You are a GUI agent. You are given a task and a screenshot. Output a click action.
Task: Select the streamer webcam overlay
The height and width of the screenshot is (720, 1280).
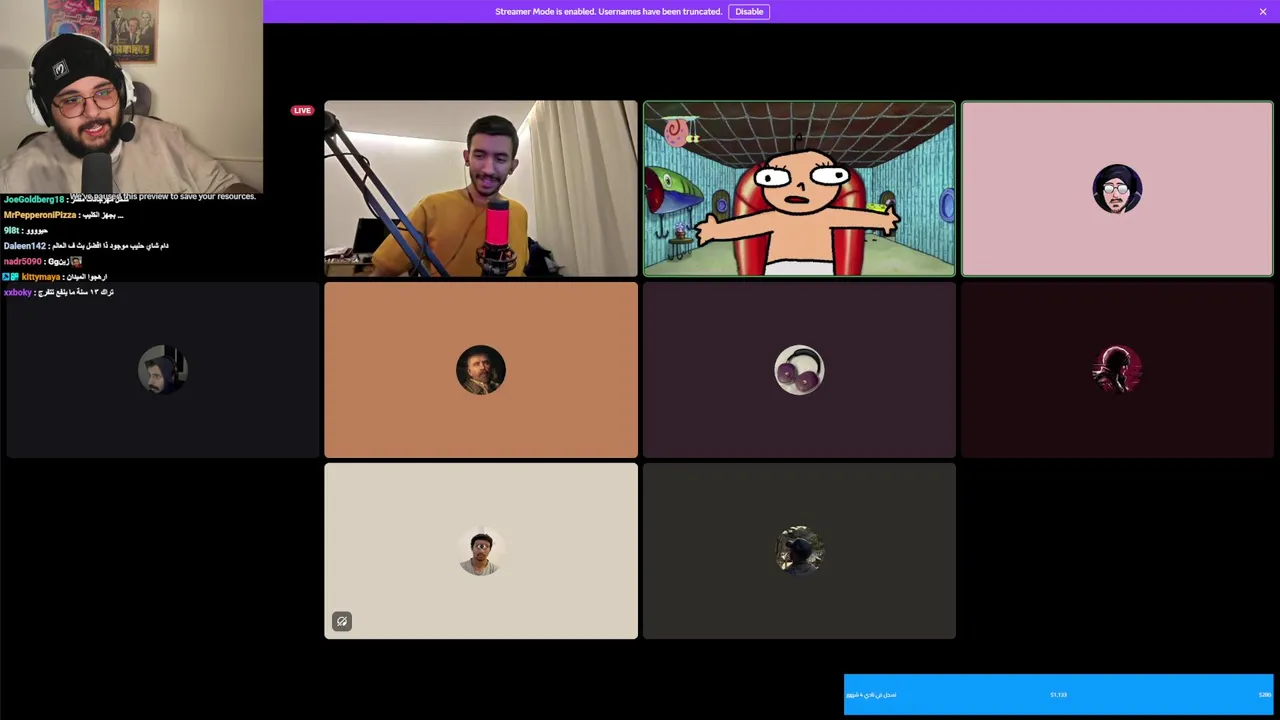pyautogui.click(x=131, y=96)
